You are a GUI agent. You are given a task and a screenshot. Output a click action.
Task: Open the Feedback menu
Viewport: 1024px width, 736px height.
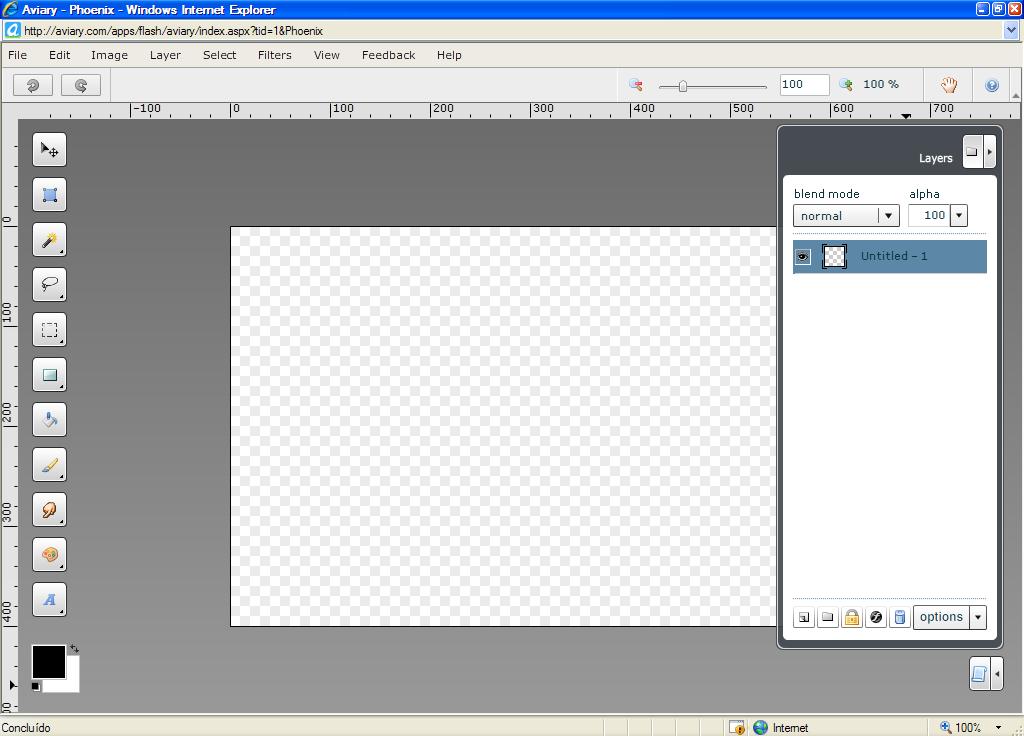389,56
